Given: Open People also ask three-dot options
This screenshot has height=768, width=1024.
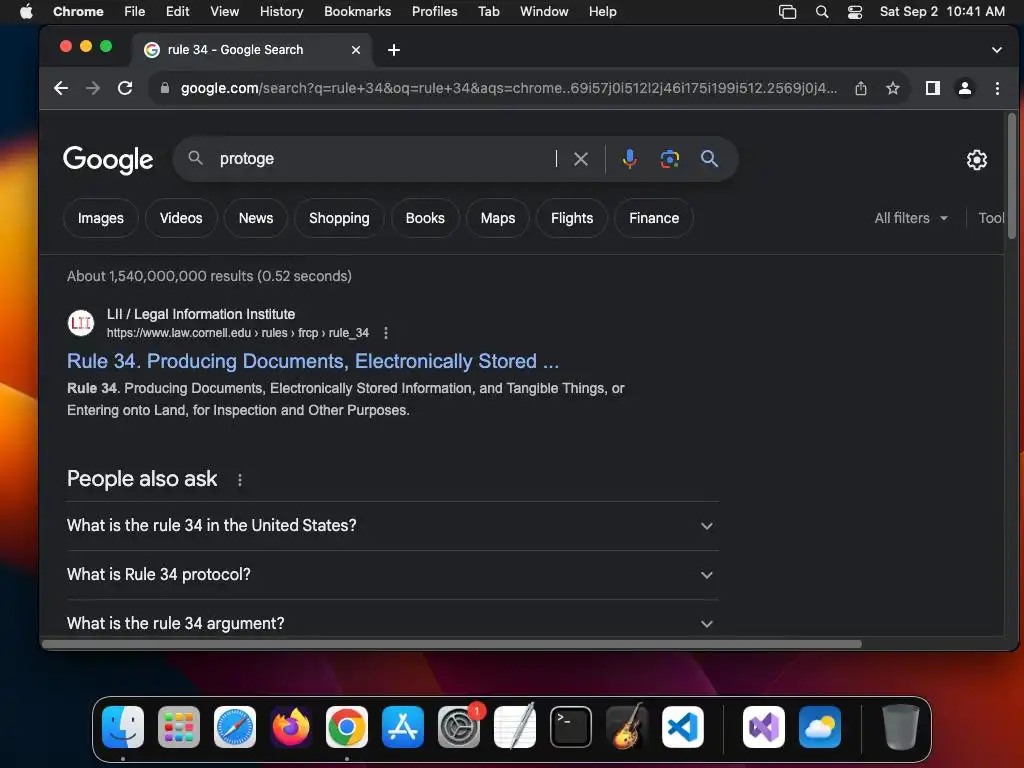Looking at the screenshot, I should pos(240,480).
